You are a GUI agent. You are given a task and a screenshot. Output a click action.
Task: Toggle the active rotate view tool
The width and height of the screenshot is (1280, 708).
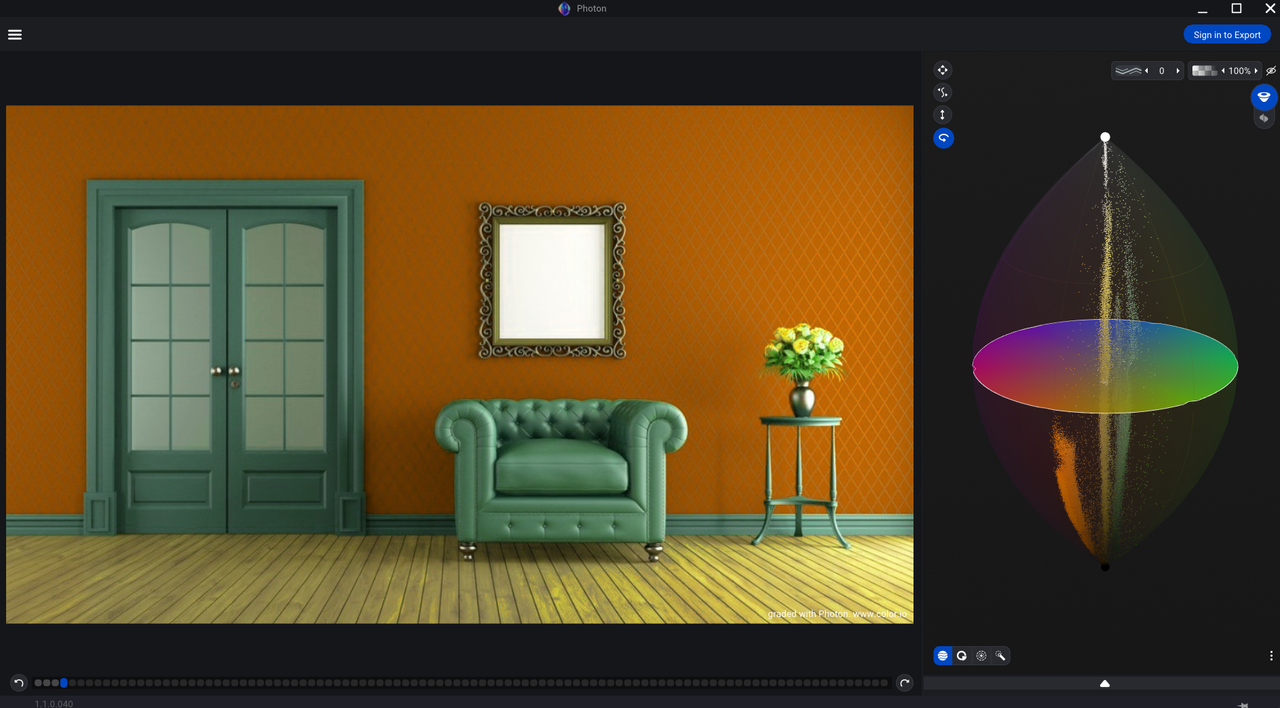(x=943, y=138)
